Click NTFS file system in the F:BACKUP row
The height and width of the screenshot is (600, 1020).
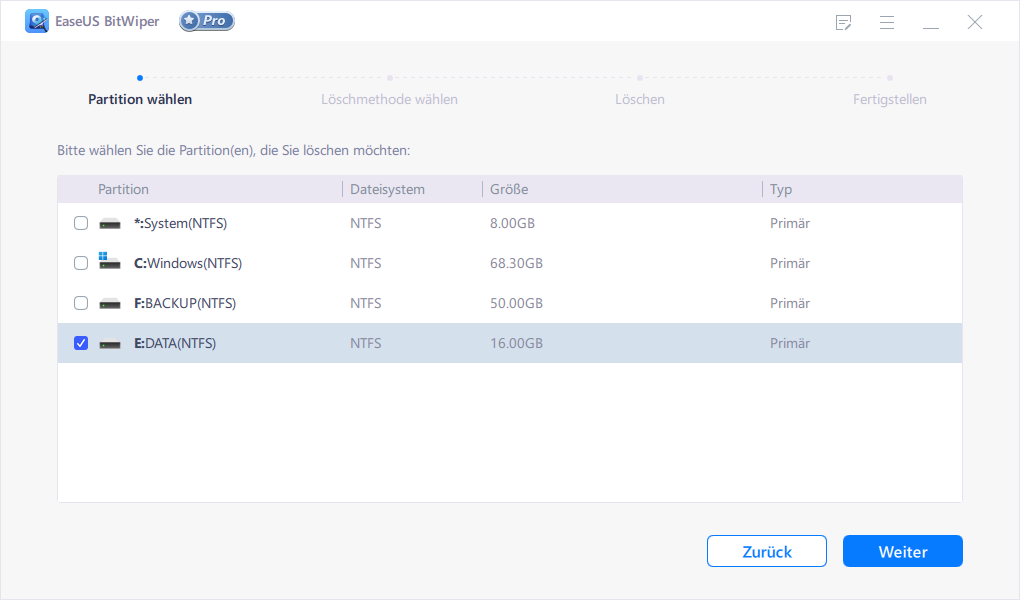pyautogui.click(x=366, y=303)
